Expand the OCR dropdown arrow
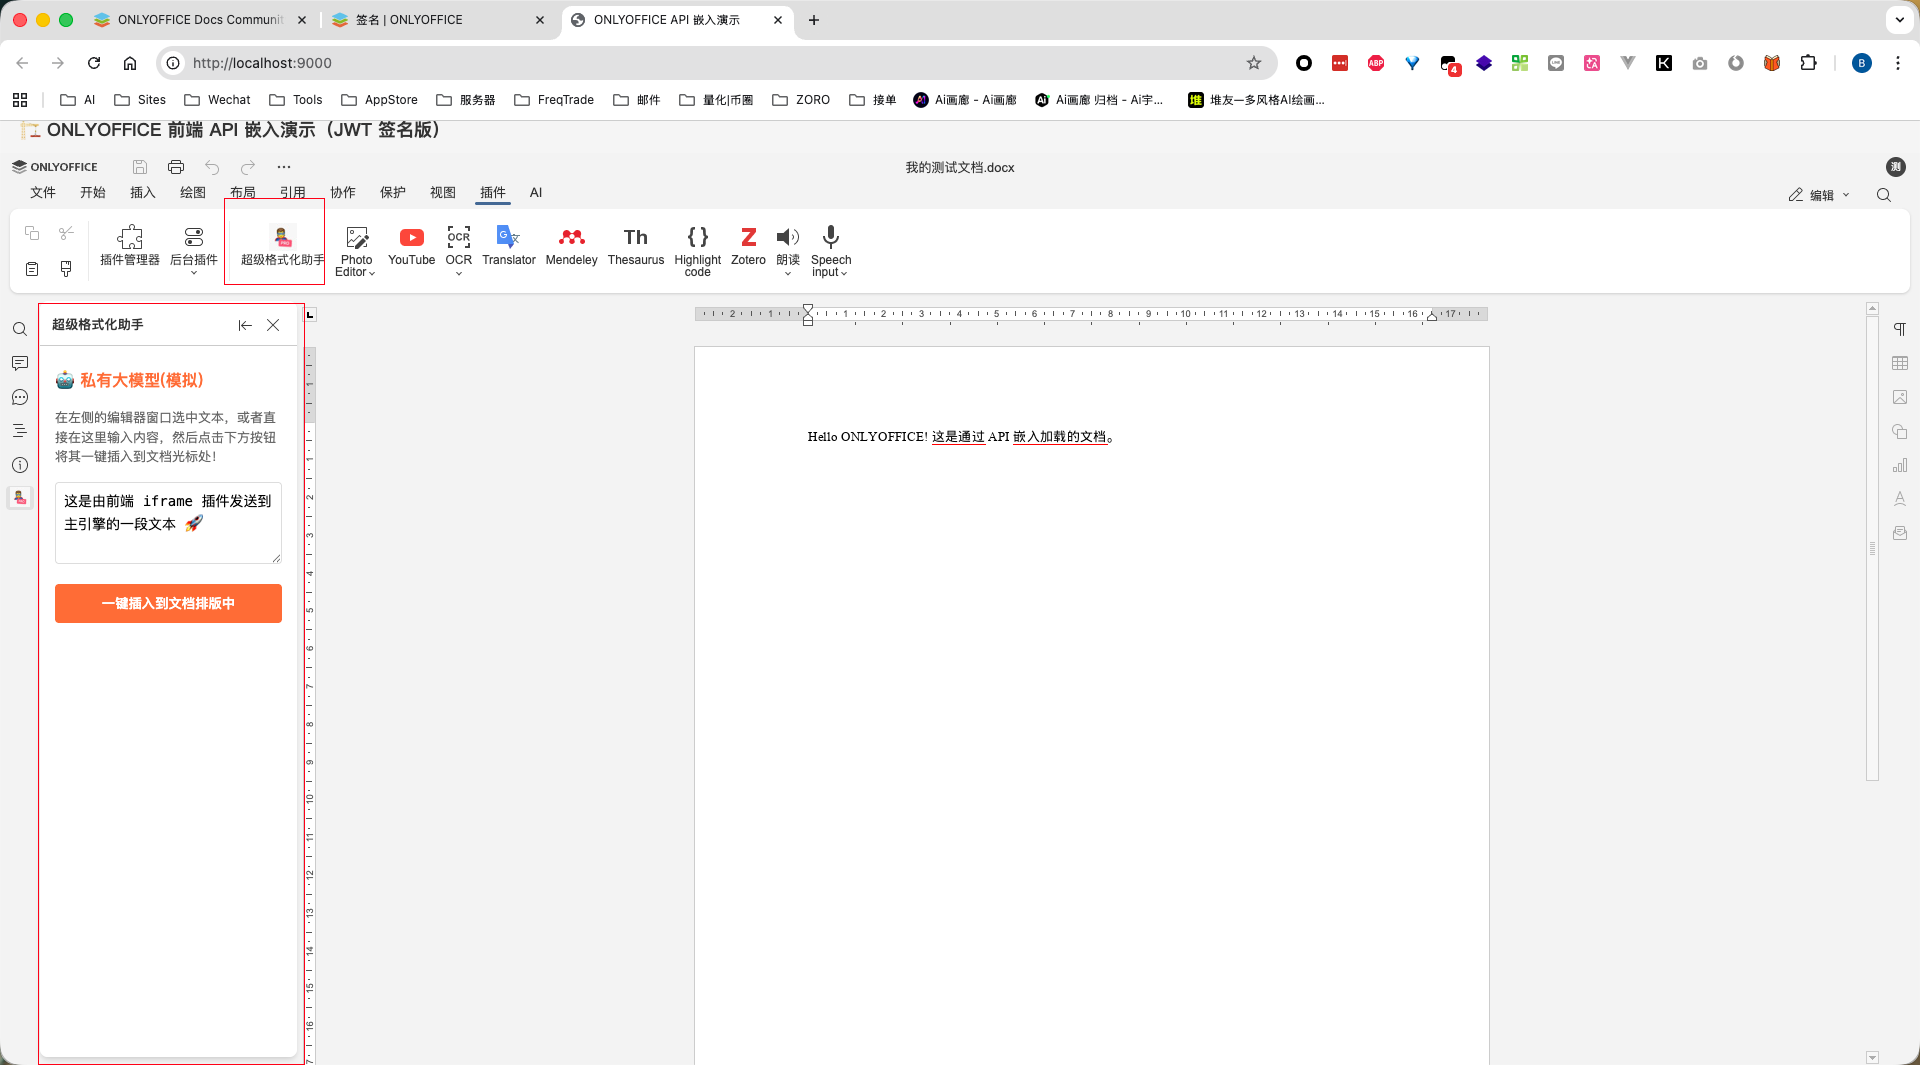 tap(459, 273)
